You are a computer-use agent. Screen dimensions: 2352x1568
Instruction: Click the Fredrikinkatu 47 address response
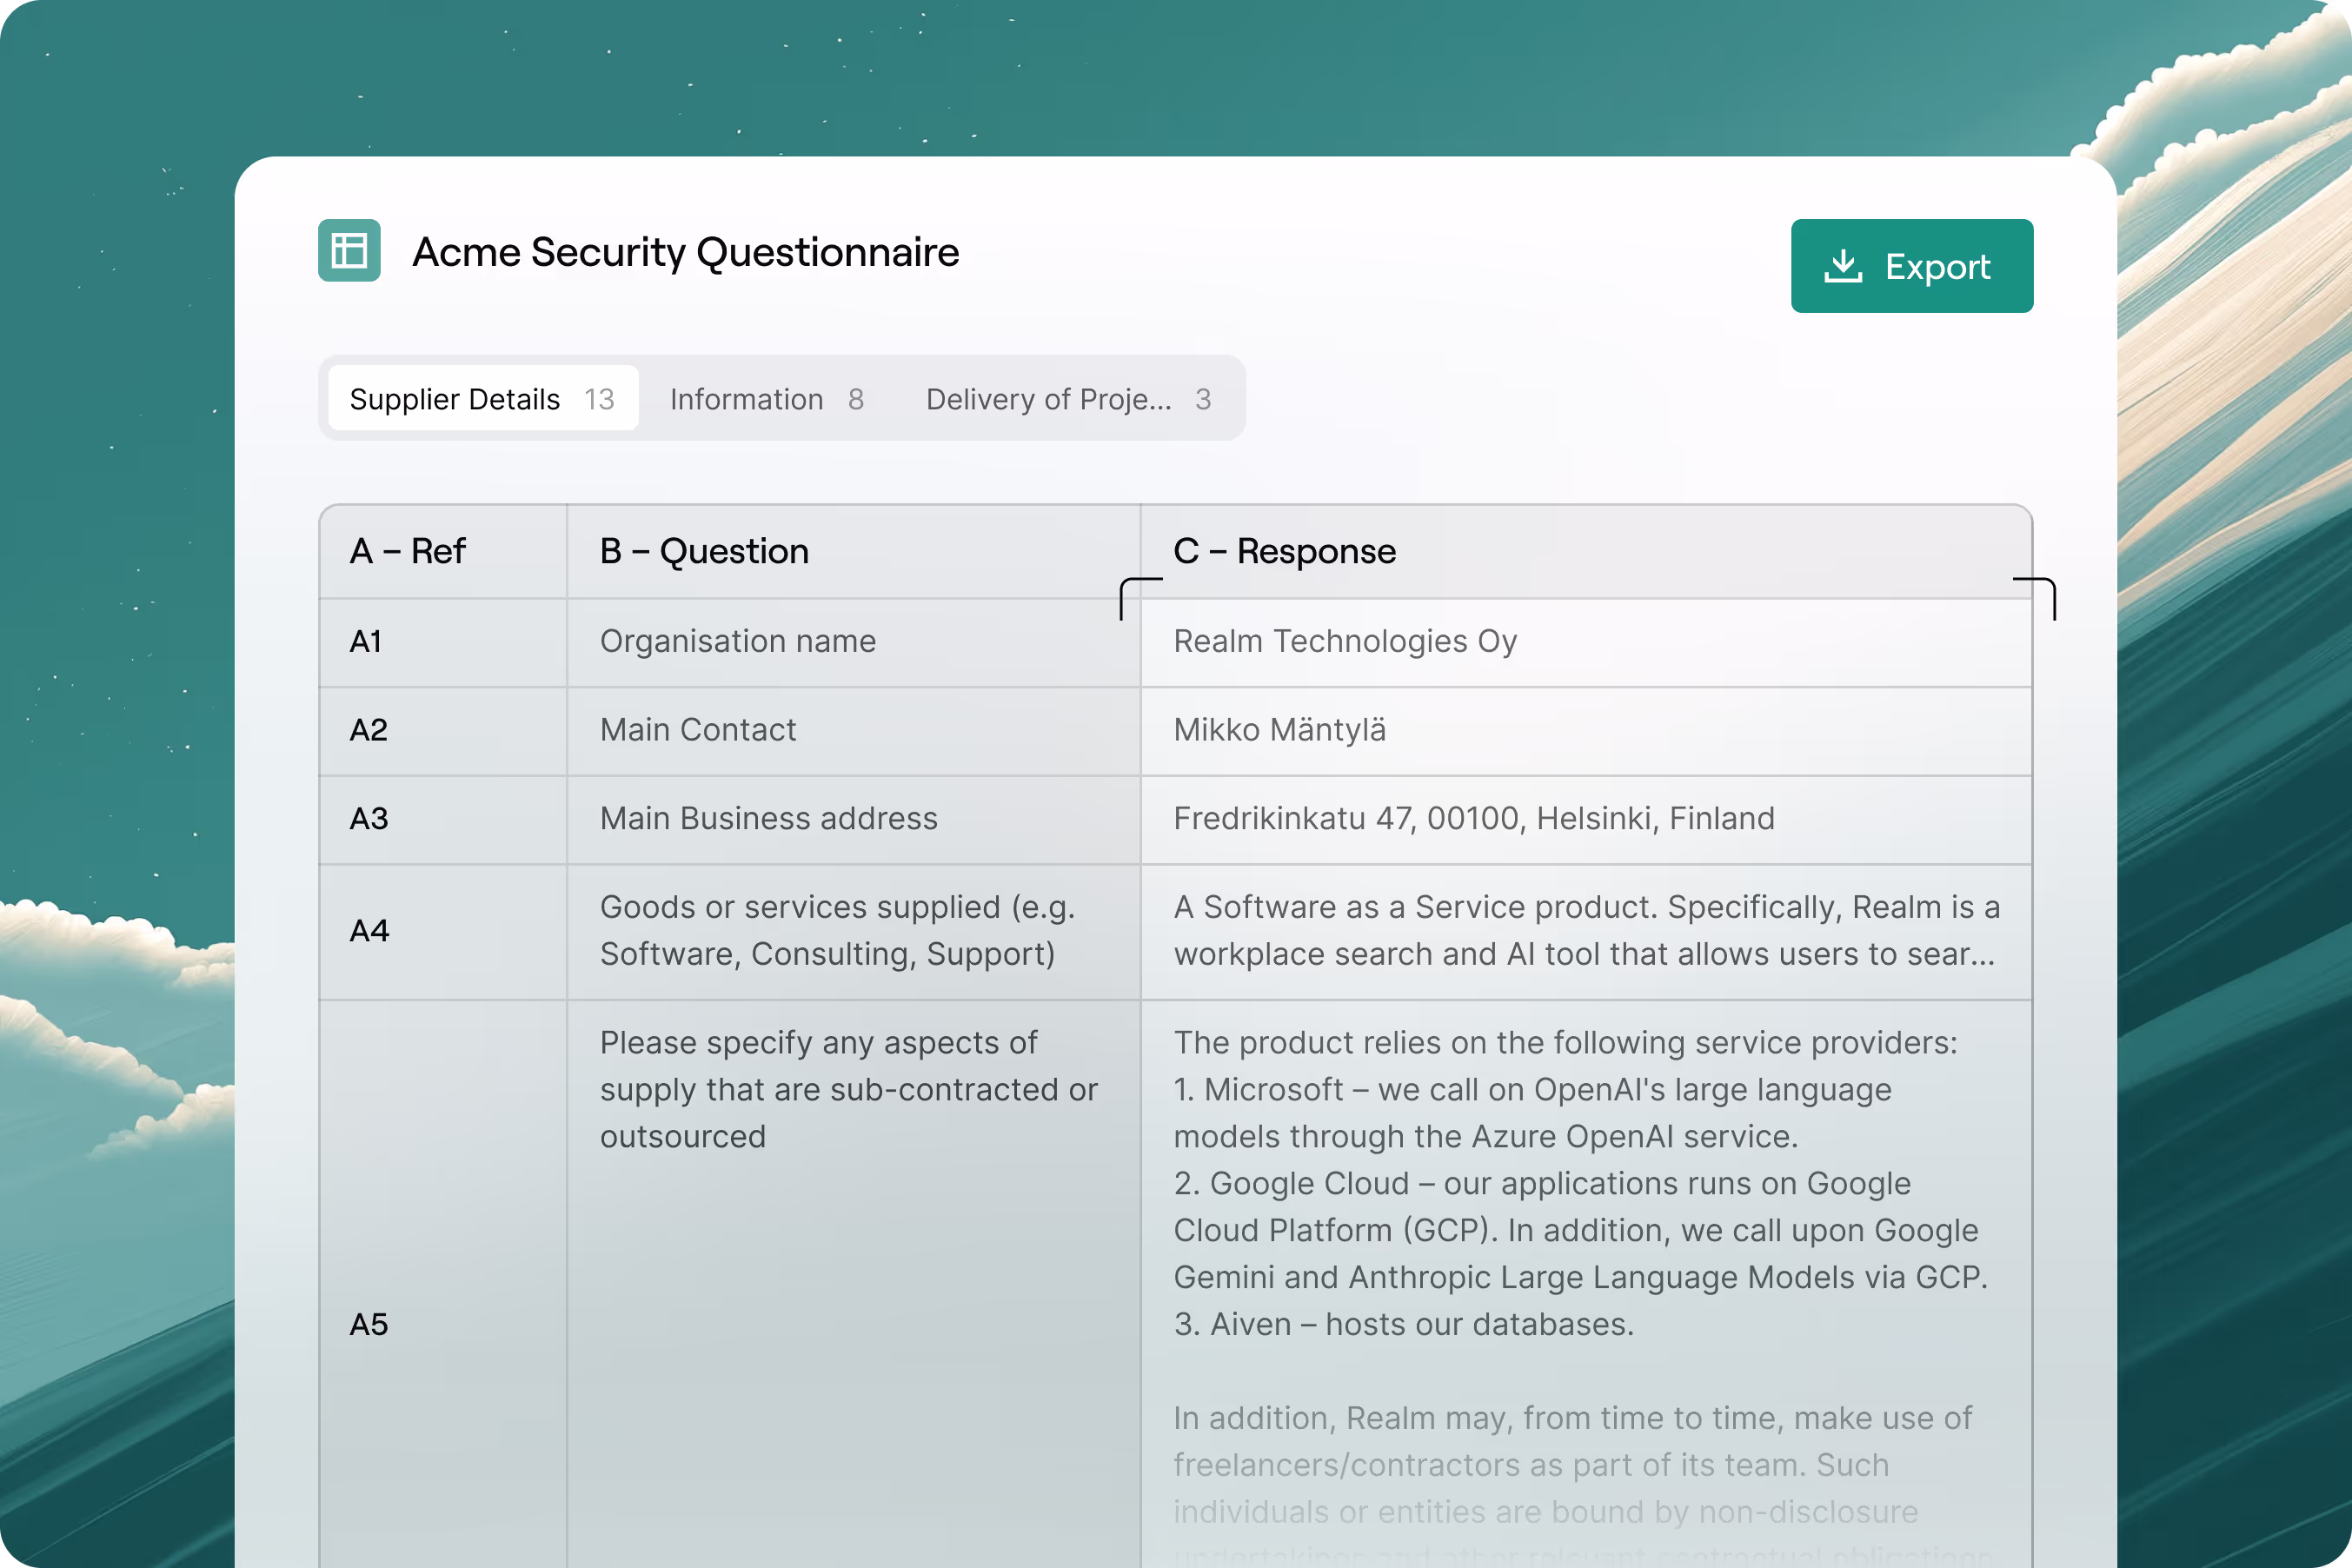tap(1474, 818)
